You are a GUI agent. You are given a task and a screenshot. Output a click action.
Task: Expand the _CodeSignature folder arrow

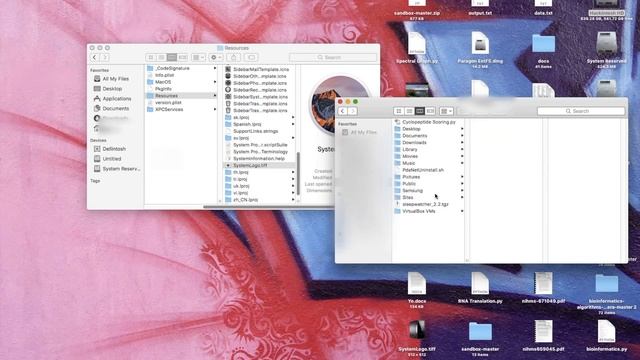pos(215,68)
